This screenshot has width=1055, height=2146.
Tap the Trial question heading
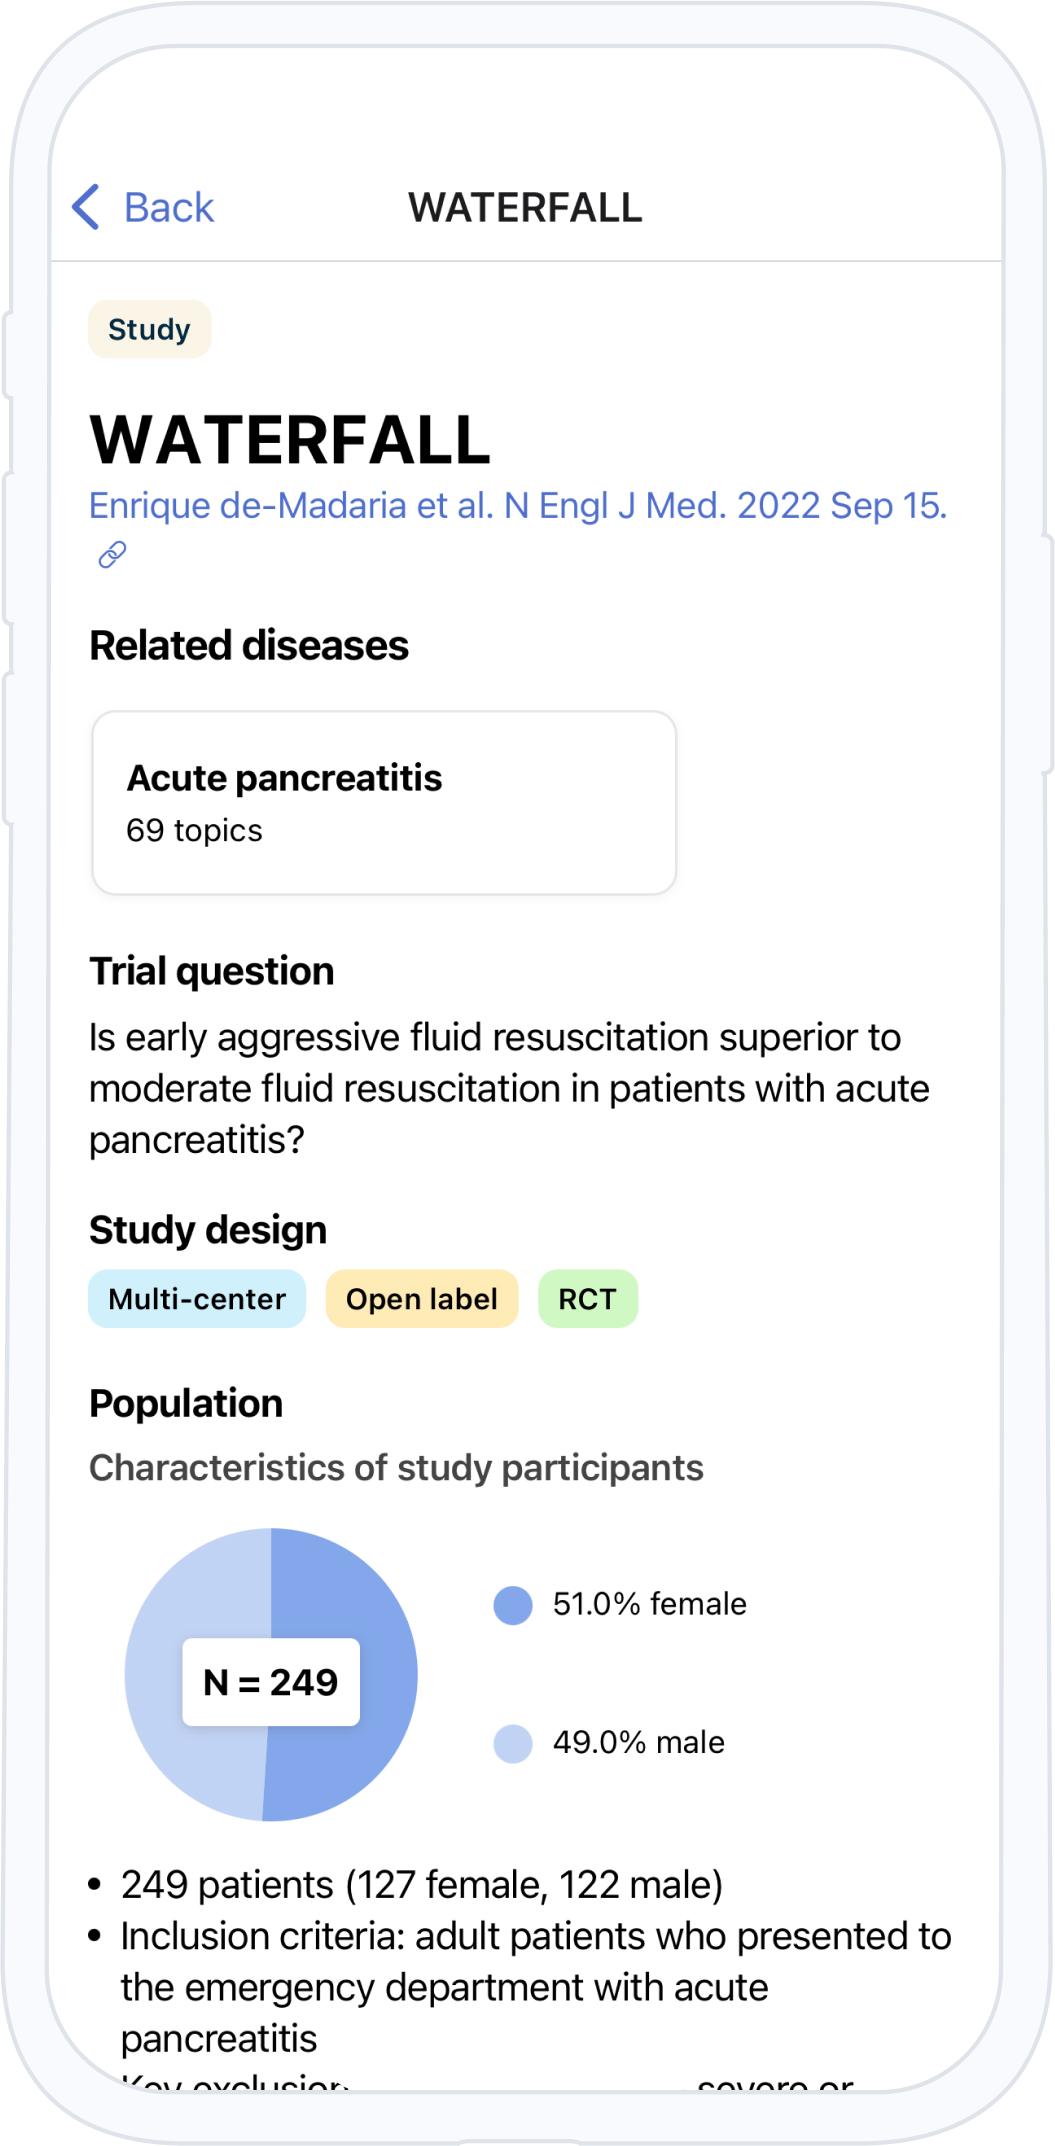[x=212, y=971]
